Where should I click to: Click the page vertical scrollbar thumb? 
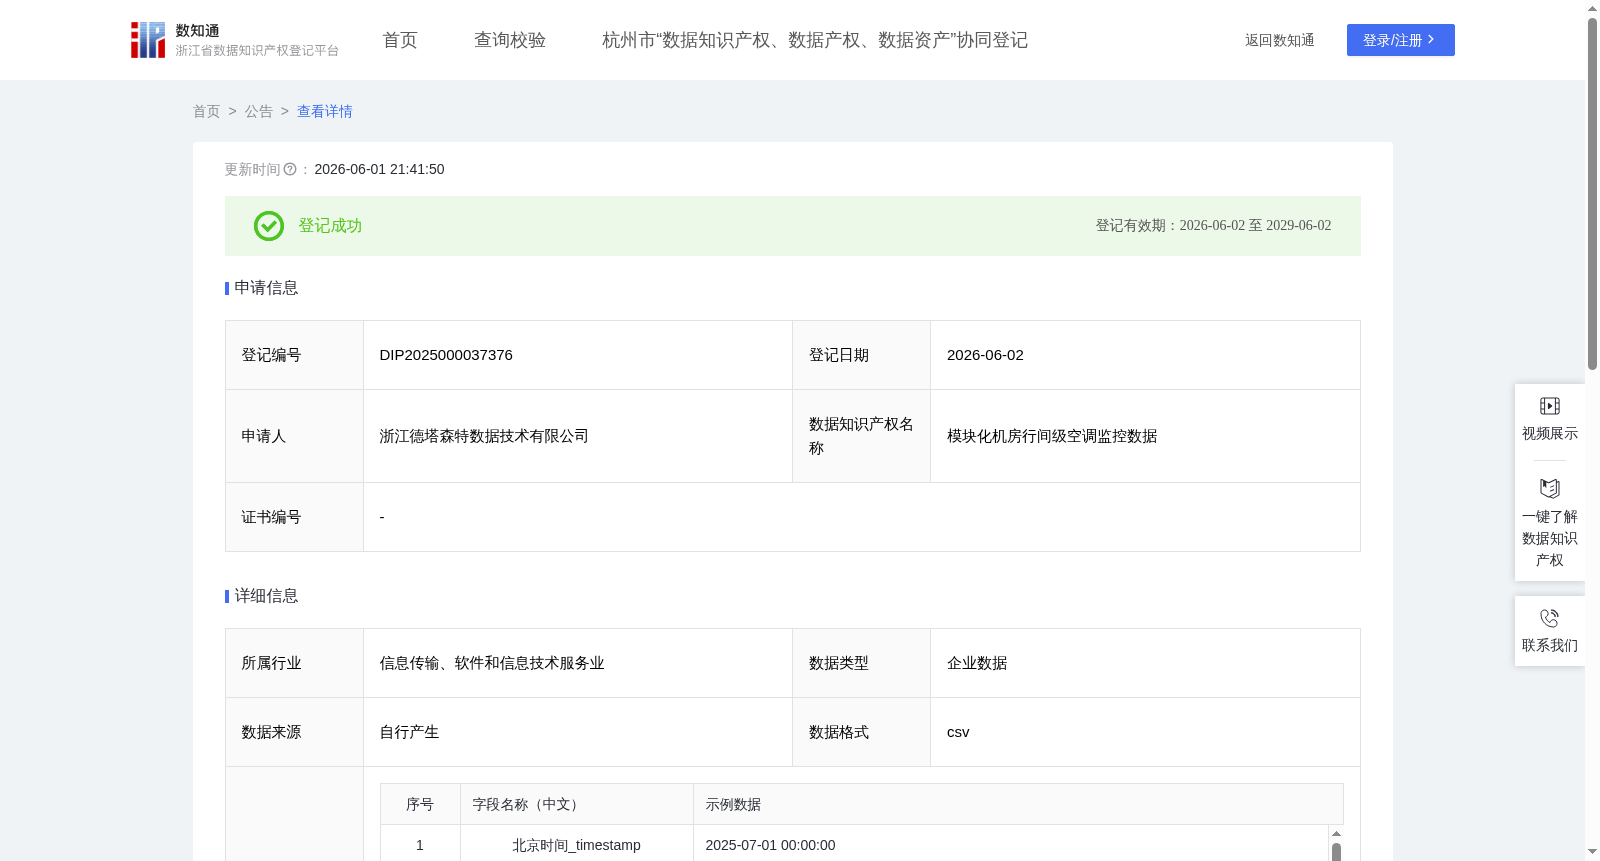point(1592,195)
